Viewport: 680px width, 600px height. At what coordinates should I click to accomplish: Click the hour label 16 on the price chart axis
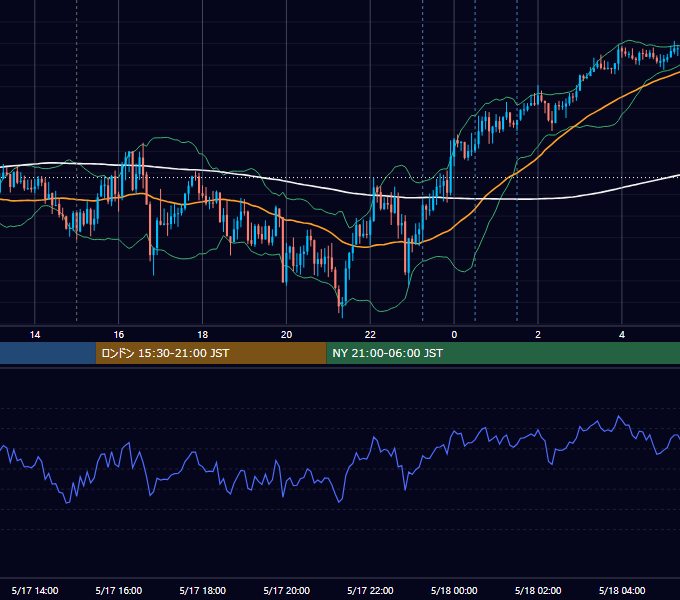tap(119, 335)
